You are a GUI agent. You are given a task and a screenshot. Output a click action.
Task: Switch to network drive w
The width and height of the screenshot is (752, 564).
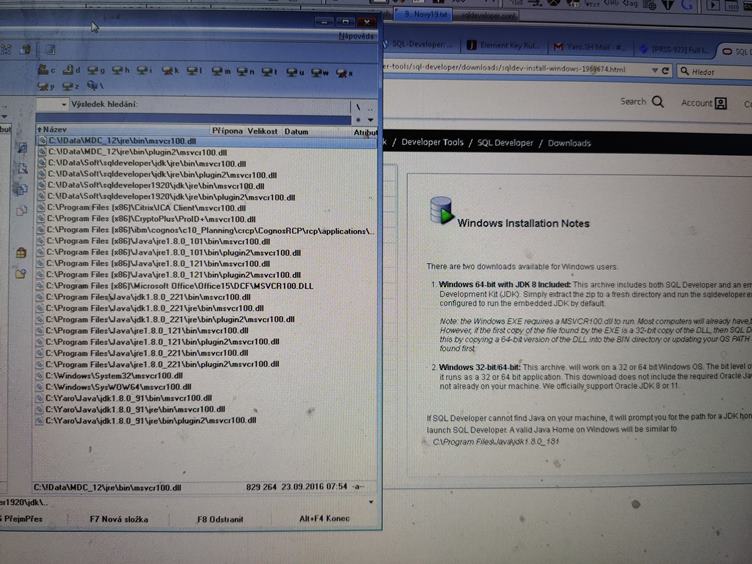(320, 72)
